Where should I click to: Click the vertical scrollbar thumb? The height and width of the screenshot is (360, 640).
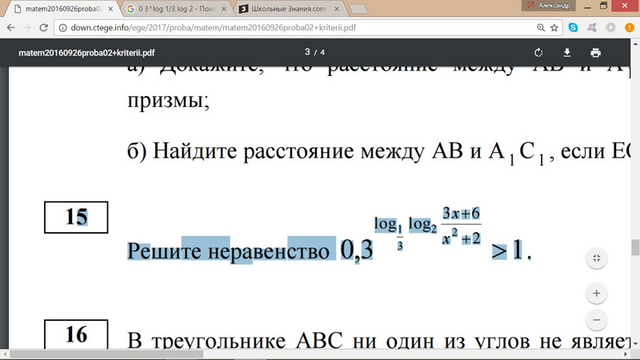pyautogui.click(x=636, y=247)
